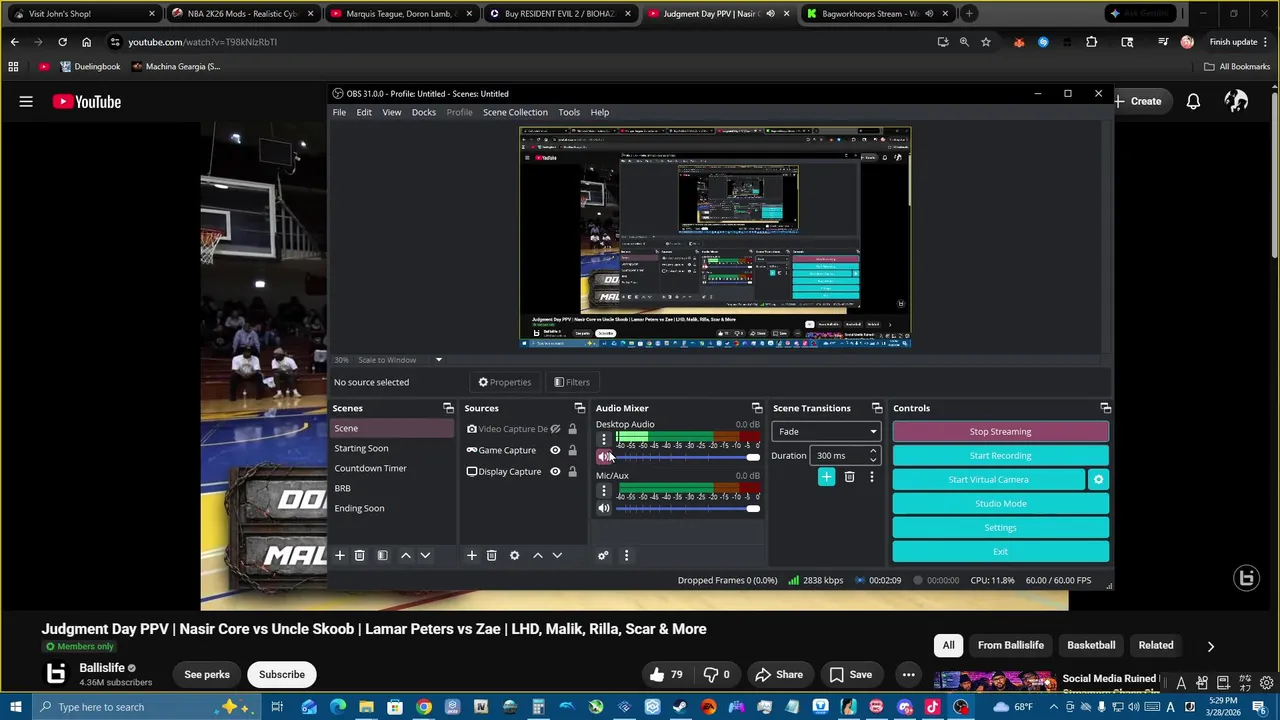The image size is (1280, 720).
Task: Open Desktop Audio three-dot options
Action: (603, 439)
